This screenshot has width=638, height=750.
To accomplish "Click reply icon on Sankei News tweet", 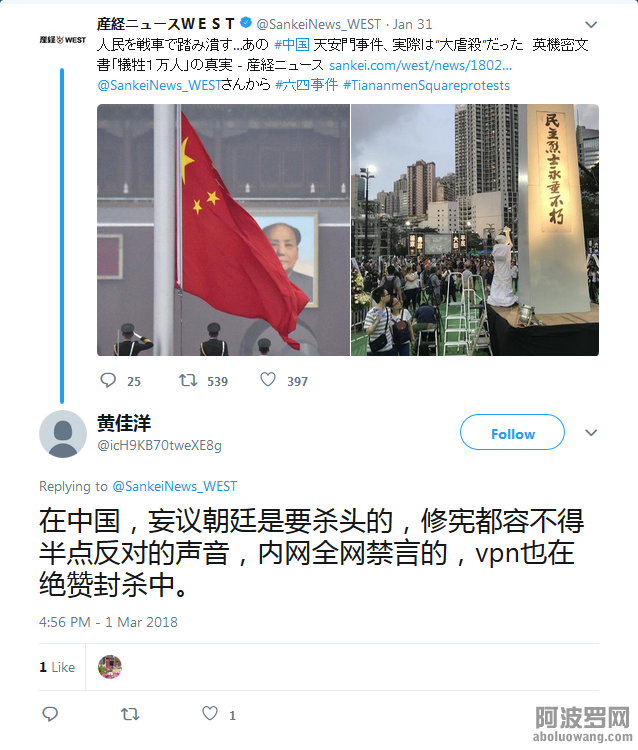I will [108, 380].
